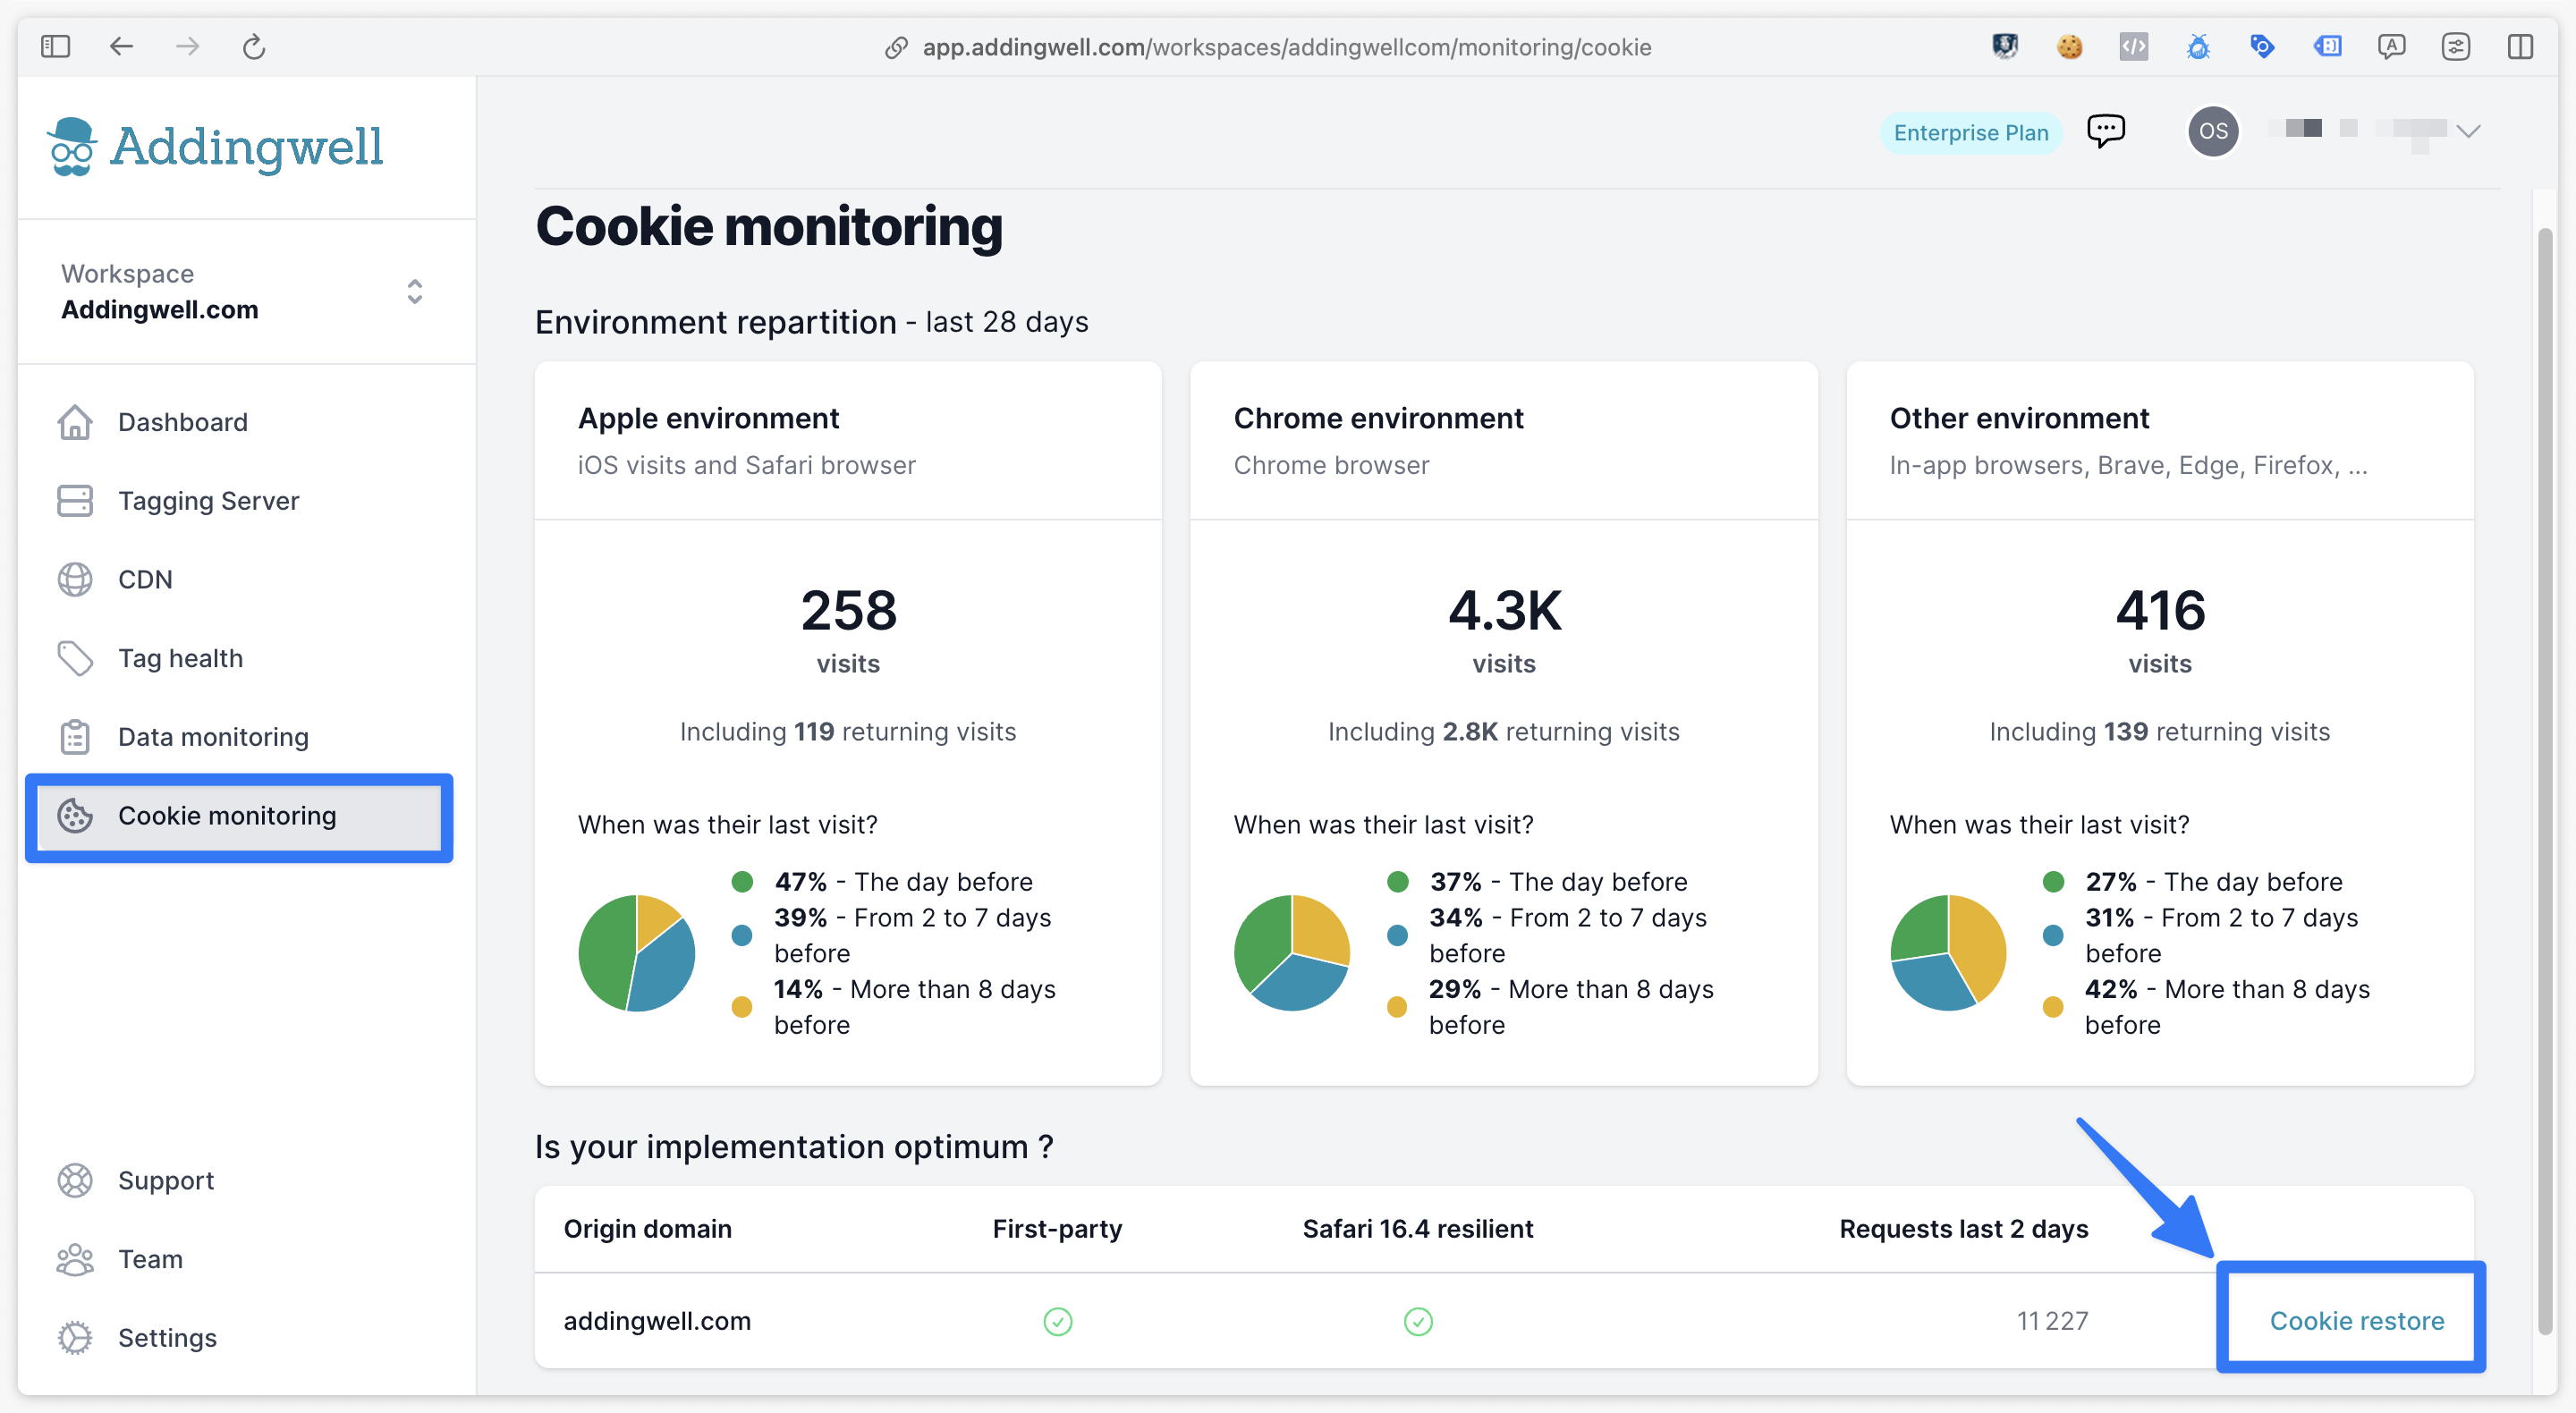Toggle the first-party checkmark for addingwell.com

(x=1057, y=1317)
